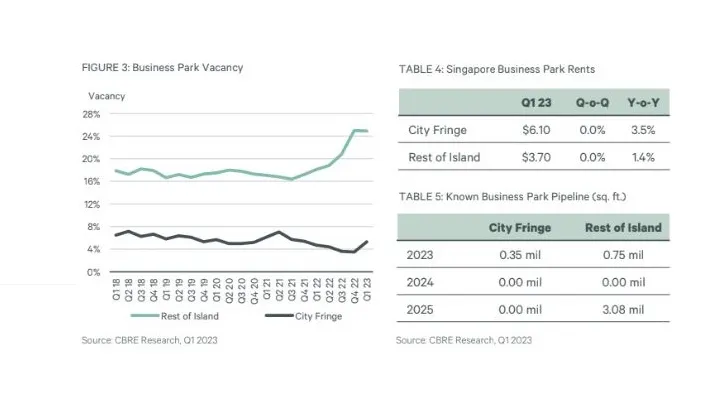This screenshot has width=717, height=403.
Task: Select the $3.70 Rest of Island rent cell
Action: coord(536,157)
